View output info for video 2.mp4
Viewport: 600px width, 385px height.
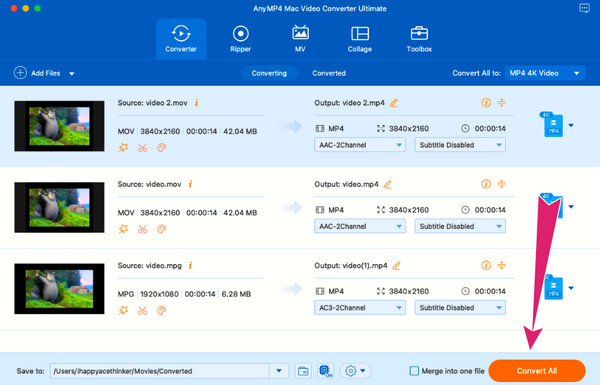[486, 103]
